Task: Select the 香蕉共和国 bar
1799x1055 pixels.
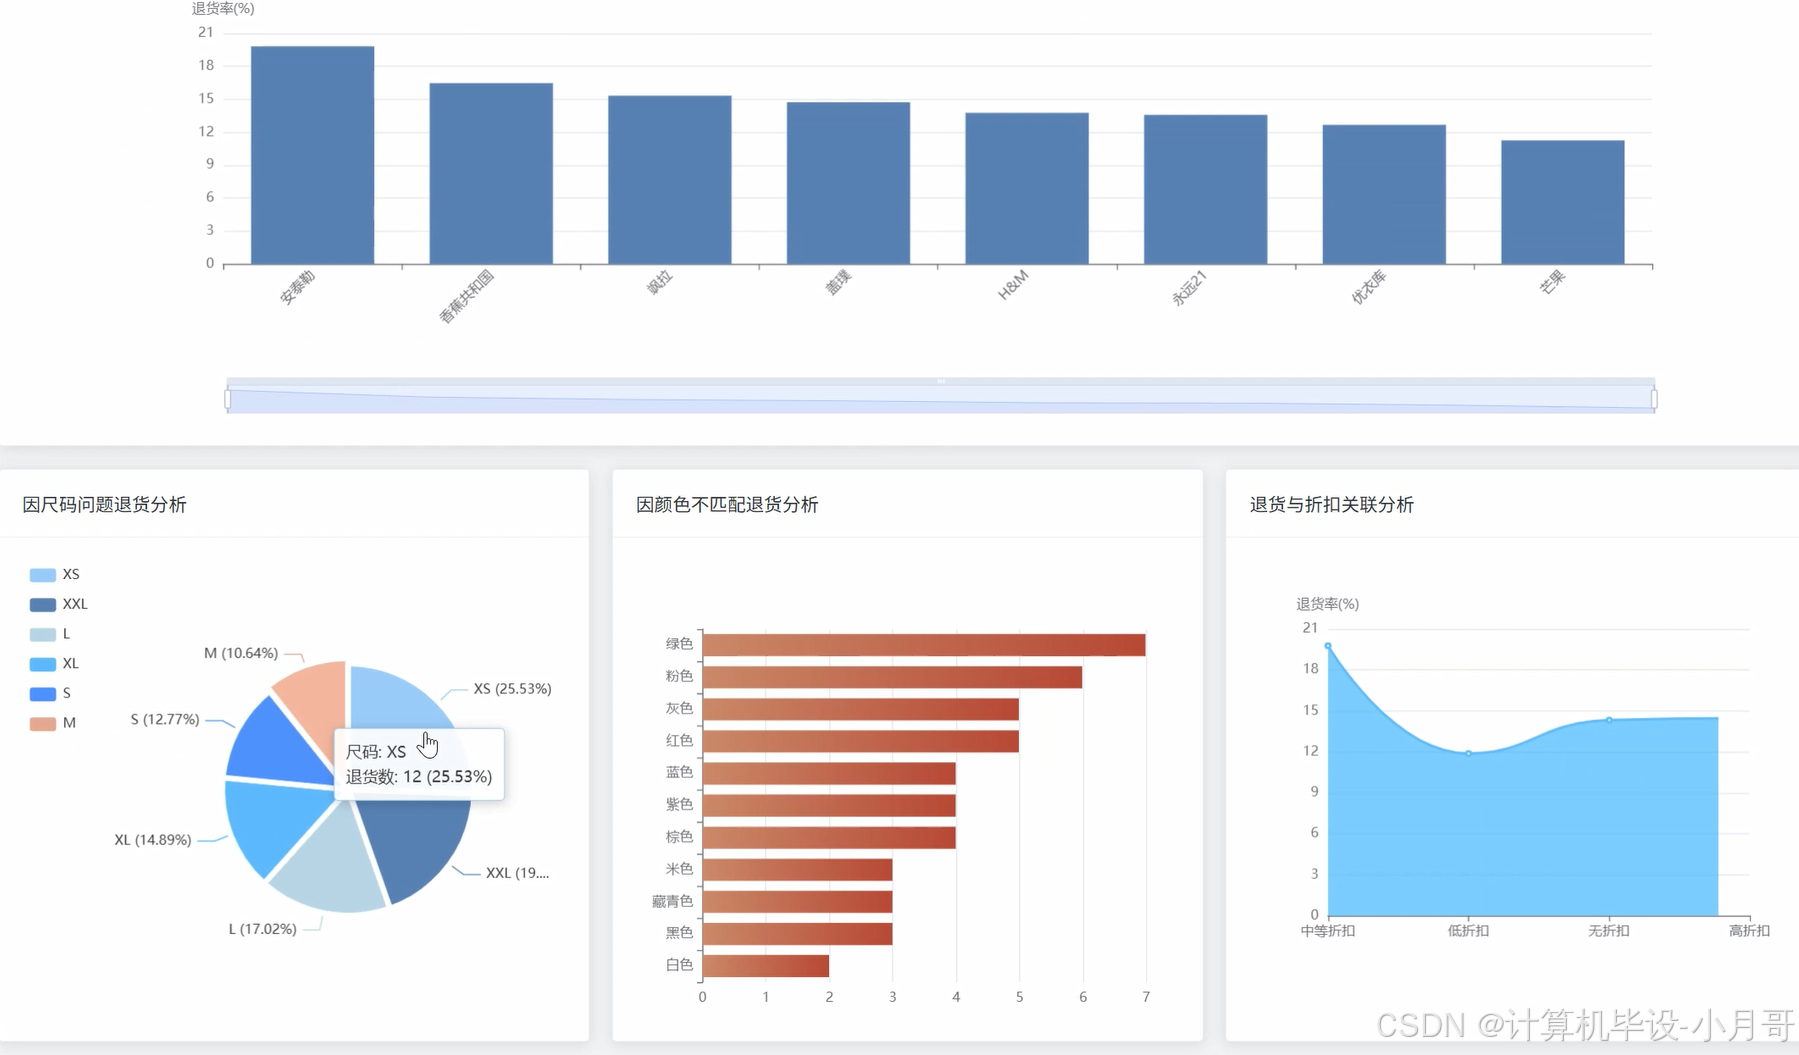Action: (x=491, y=174)
